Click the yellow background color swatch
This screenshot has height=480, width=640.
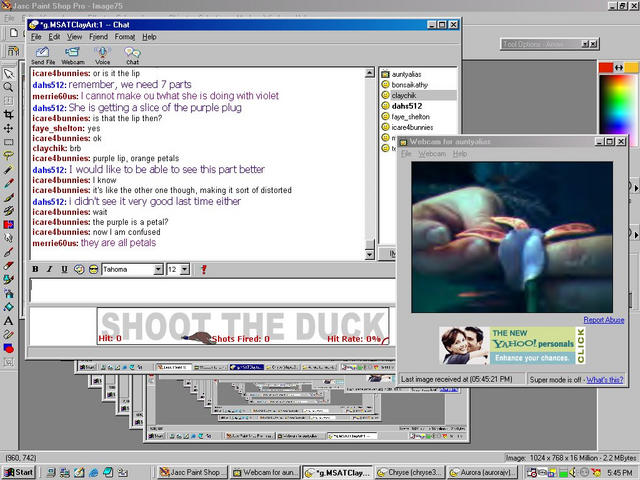point(631,68)
